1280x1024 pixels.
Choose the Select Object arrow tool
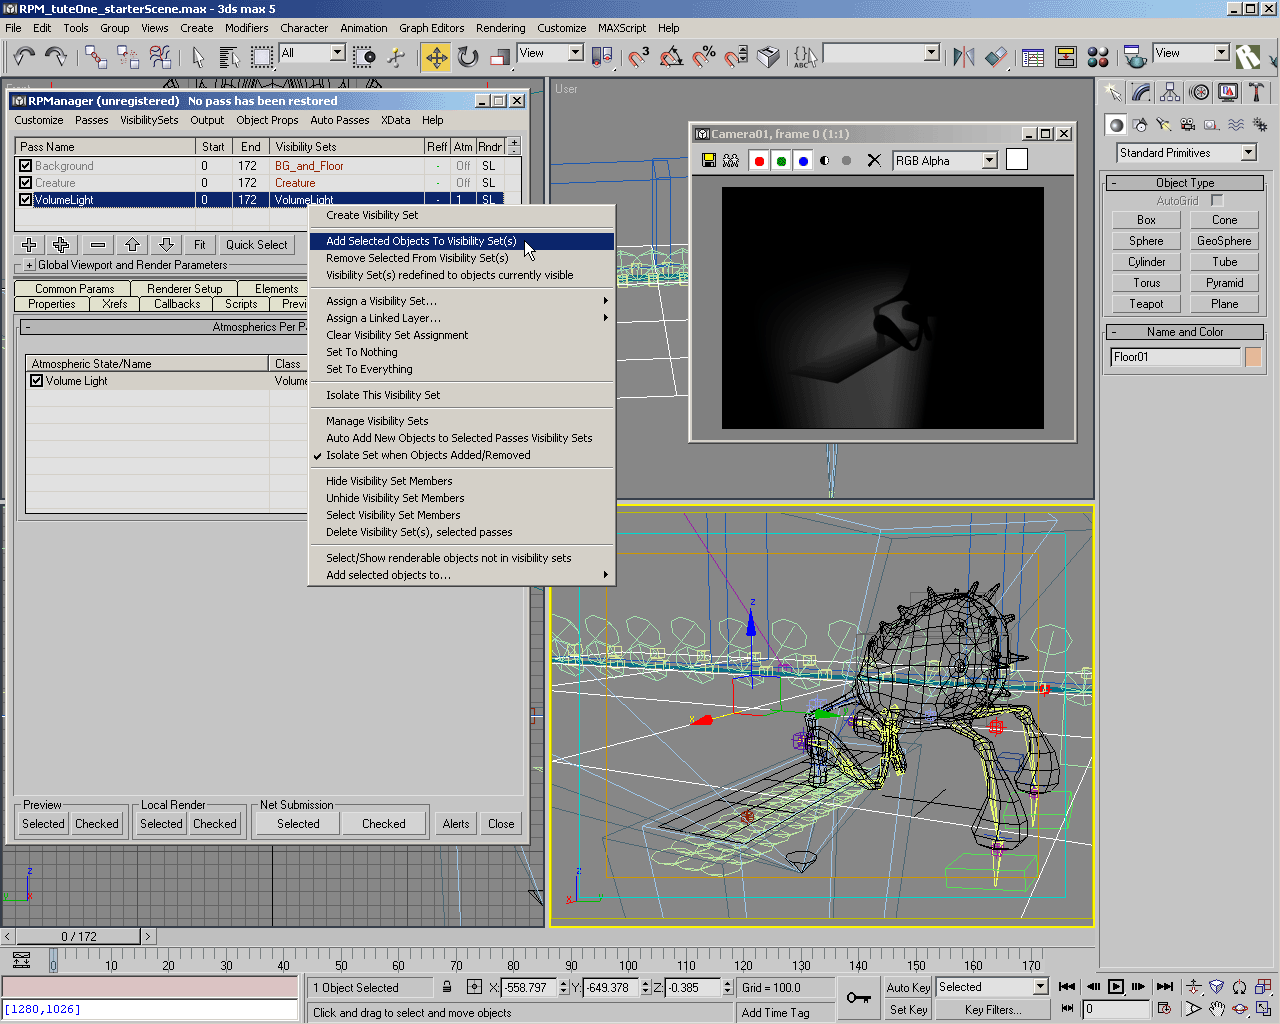coord(198,56)
